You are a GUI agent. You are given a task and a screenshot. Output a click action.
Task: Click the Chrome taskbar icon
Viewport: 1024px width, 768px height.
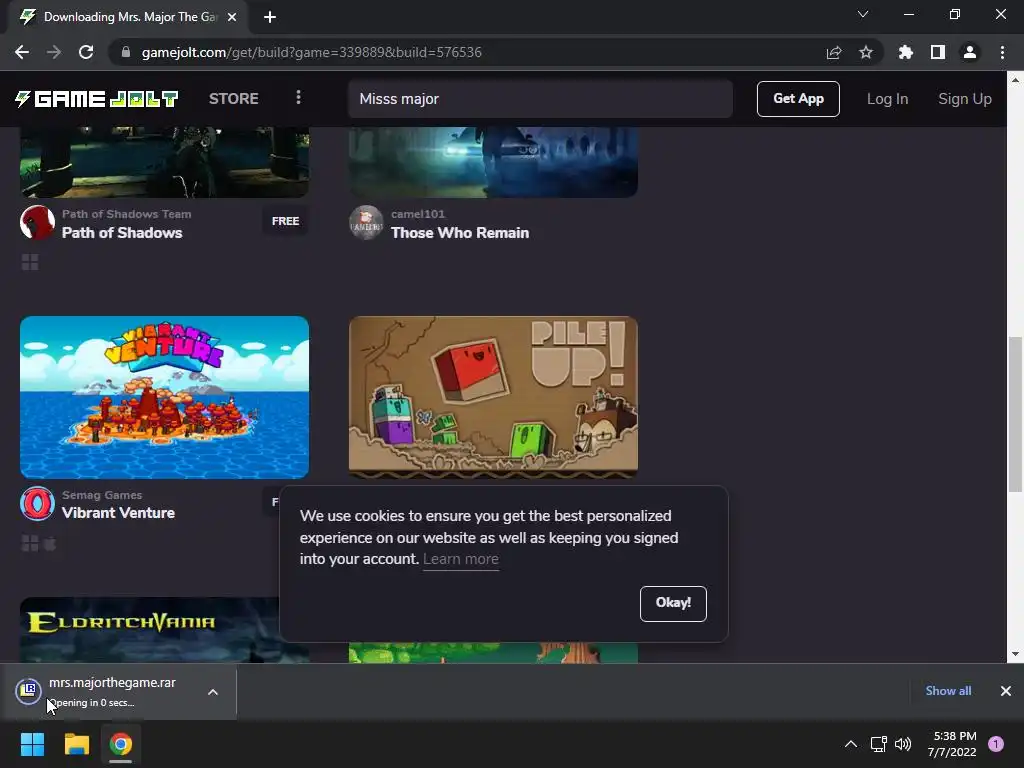pos(120,744)
